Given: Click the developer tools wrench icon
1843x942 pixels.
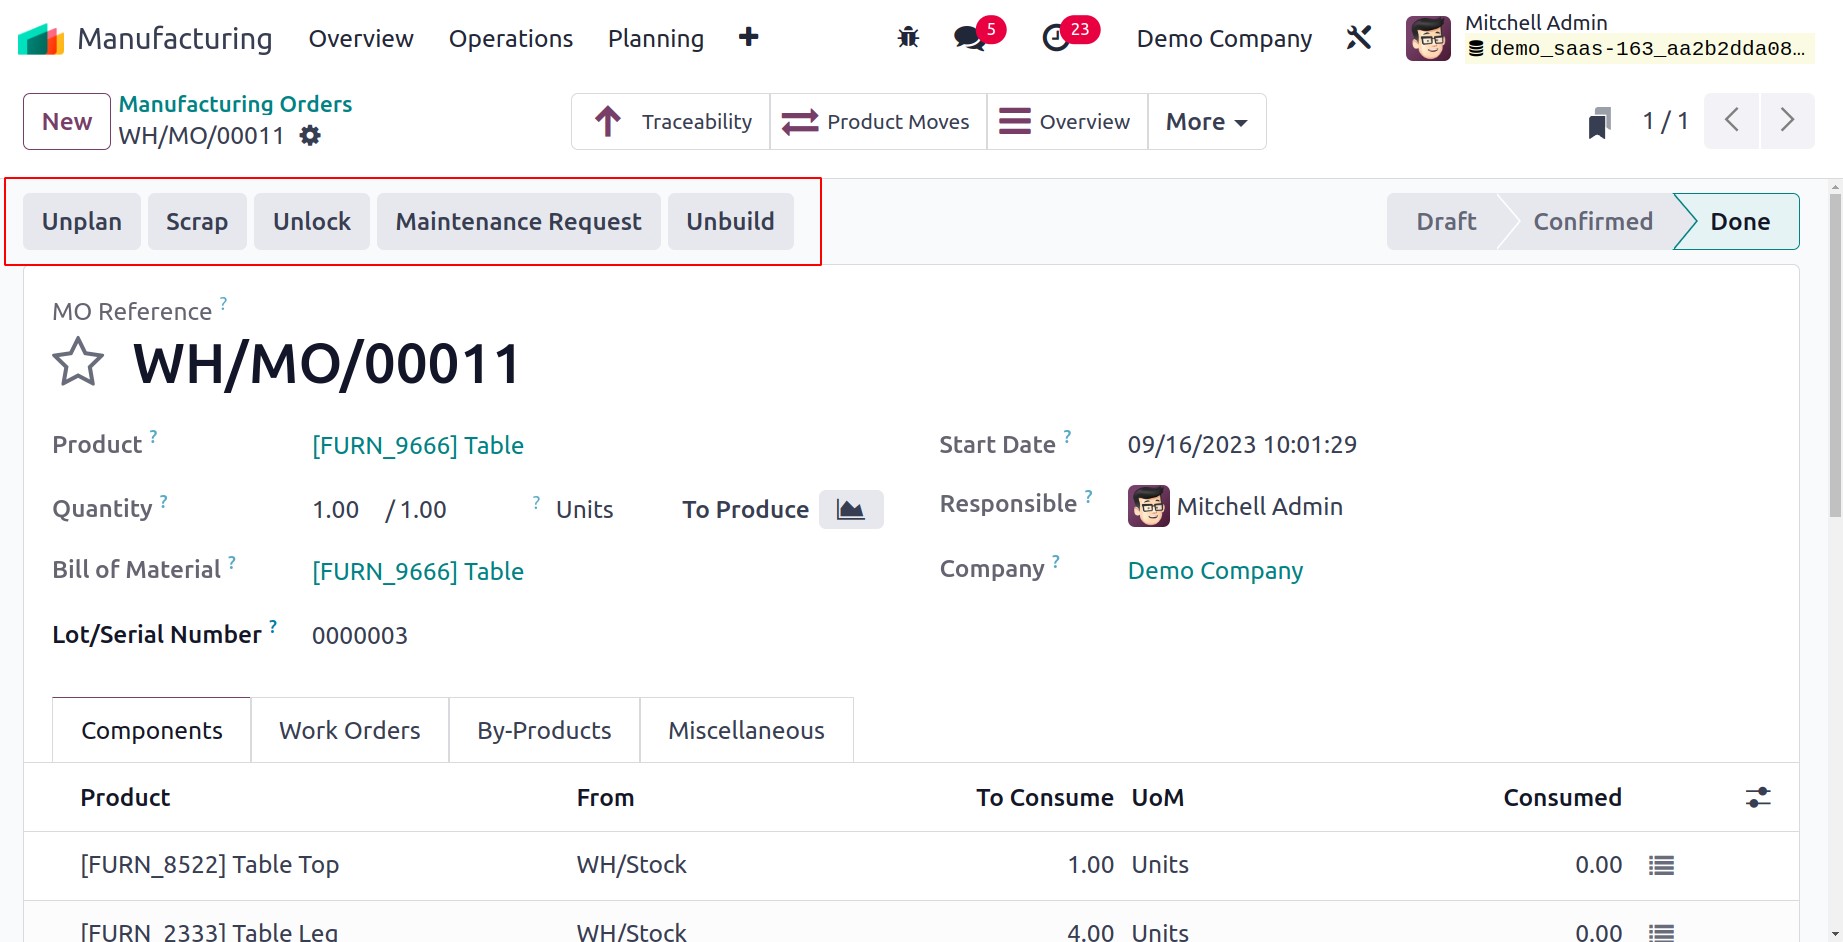Looking at the screenshot, I should point(1358,38).
